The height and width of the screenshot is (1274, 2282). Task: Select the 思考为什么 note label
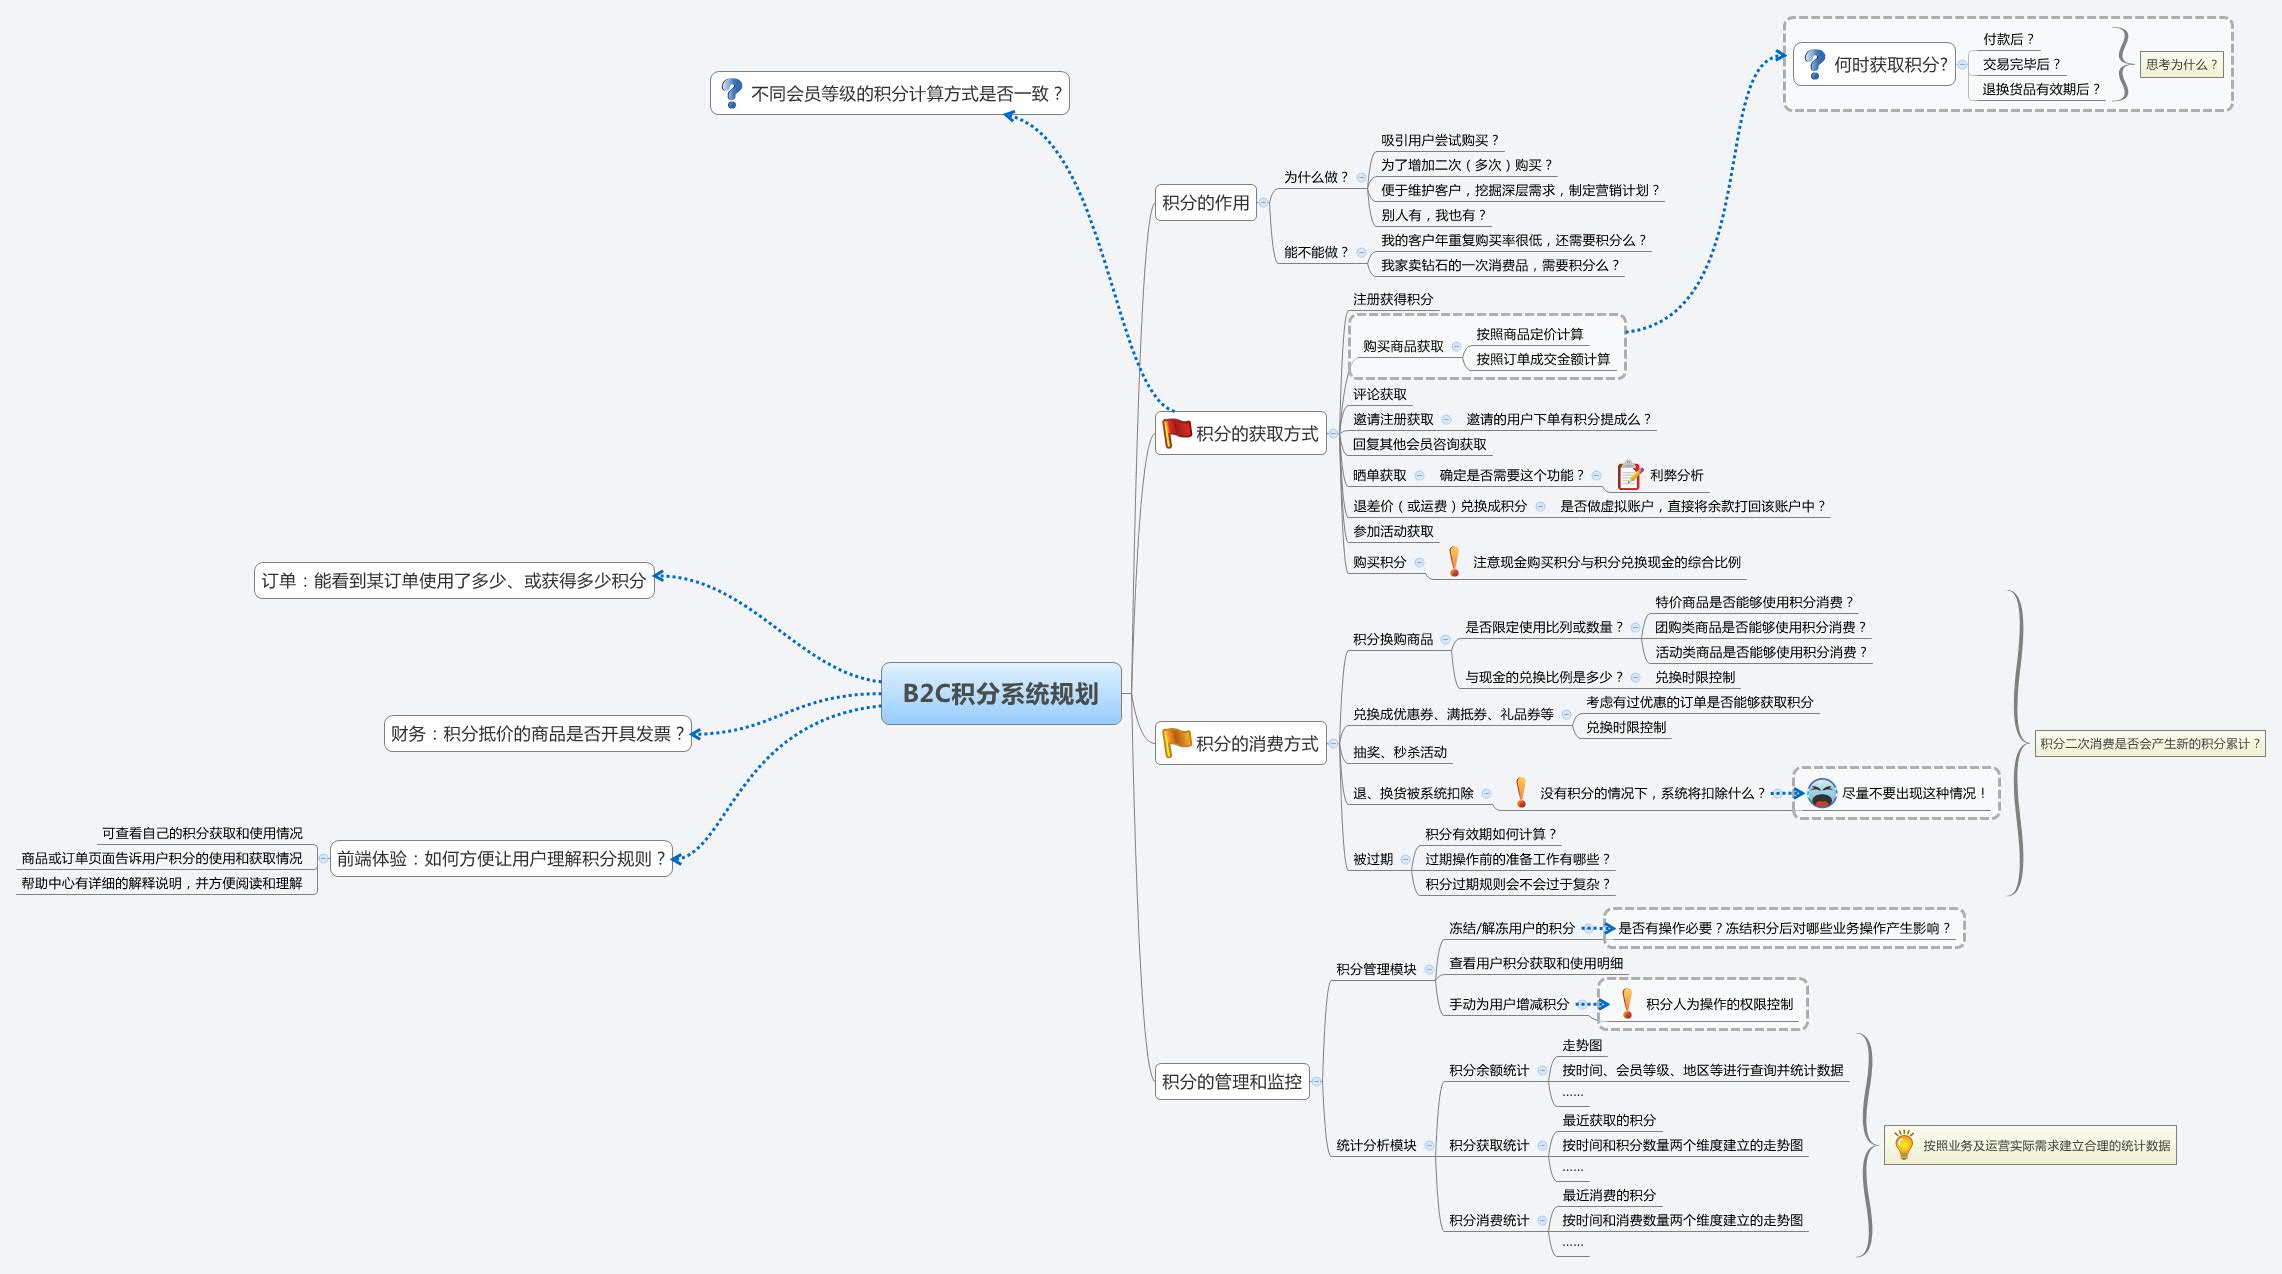click(2181, 64)
